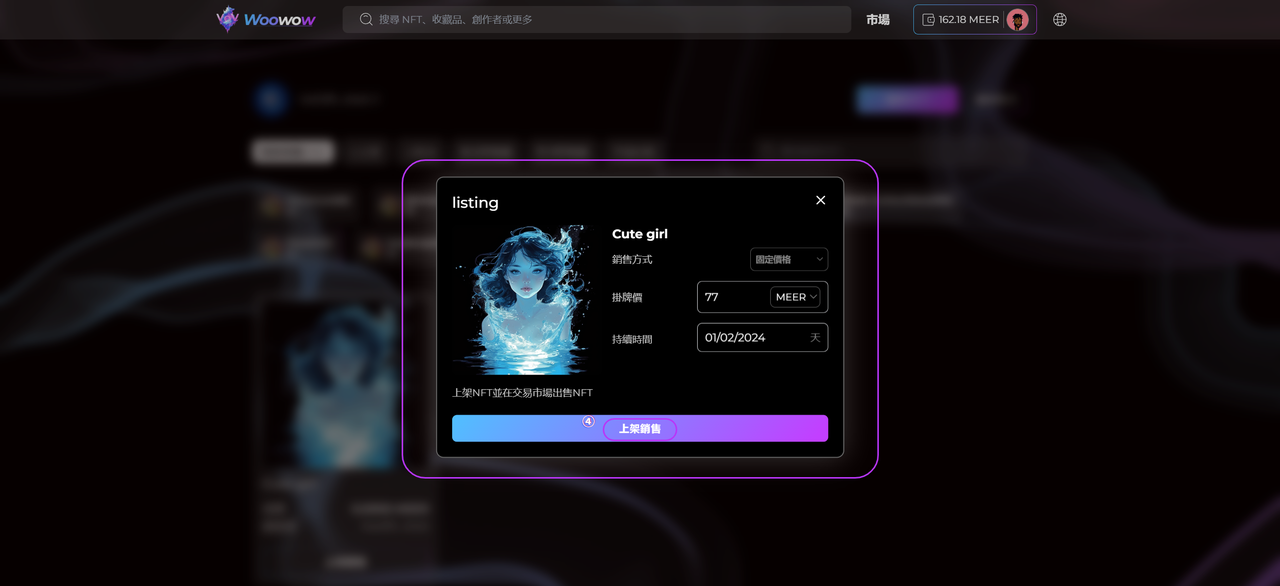Click the 上架NFT並在交易市場出售NFT description
Image resolution: width=1280 pixels, height=586 pixels.
523,393
